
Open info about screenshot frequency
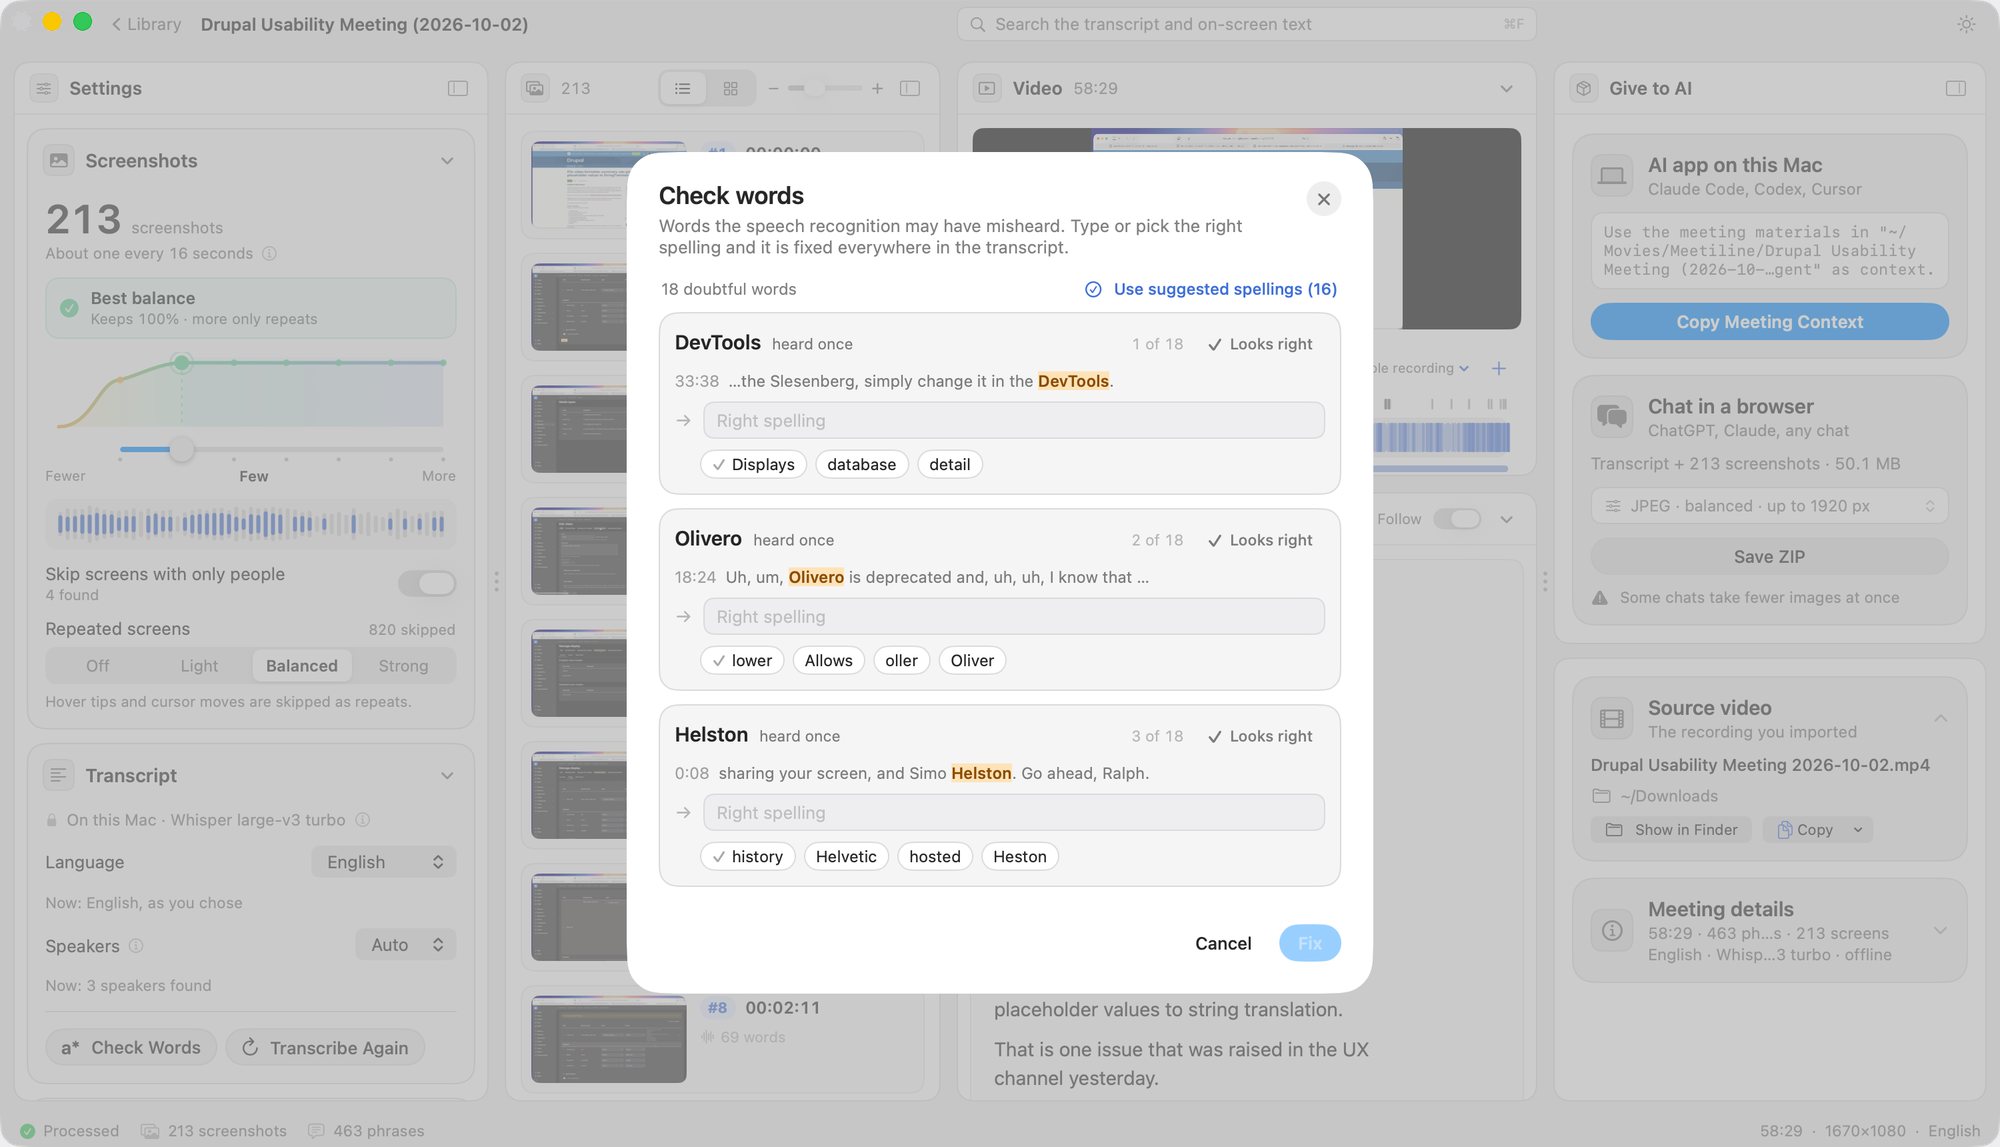(x=269, y=254)
